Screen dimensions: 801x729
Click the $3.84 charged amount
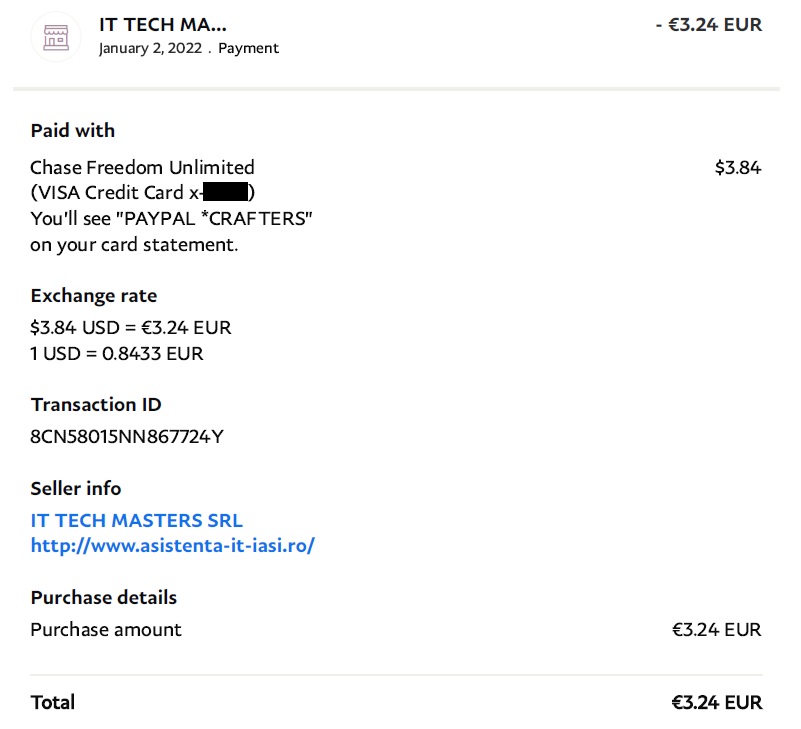pyautogui.click(x=738, y=168)
